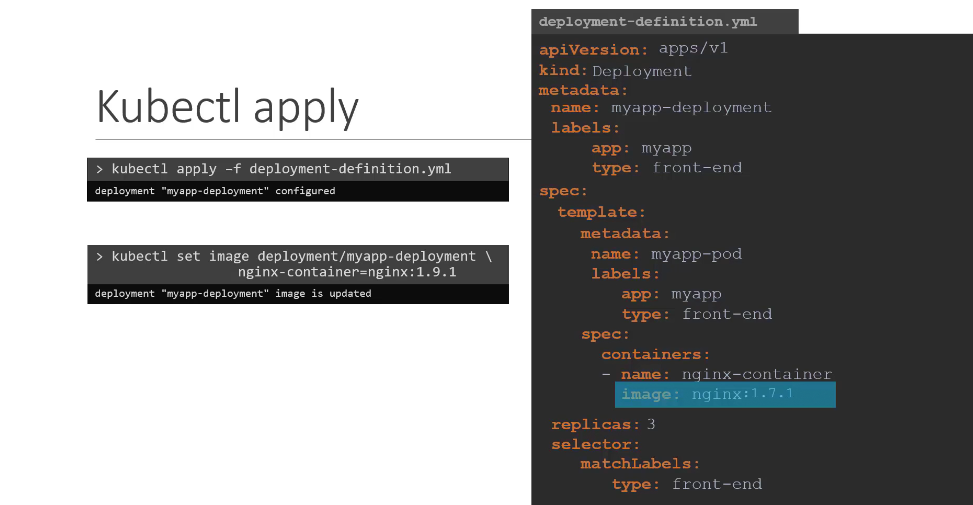Screen dimensions: 973x505
Task: Click the template: key in the spec
Action: point(602,212)
